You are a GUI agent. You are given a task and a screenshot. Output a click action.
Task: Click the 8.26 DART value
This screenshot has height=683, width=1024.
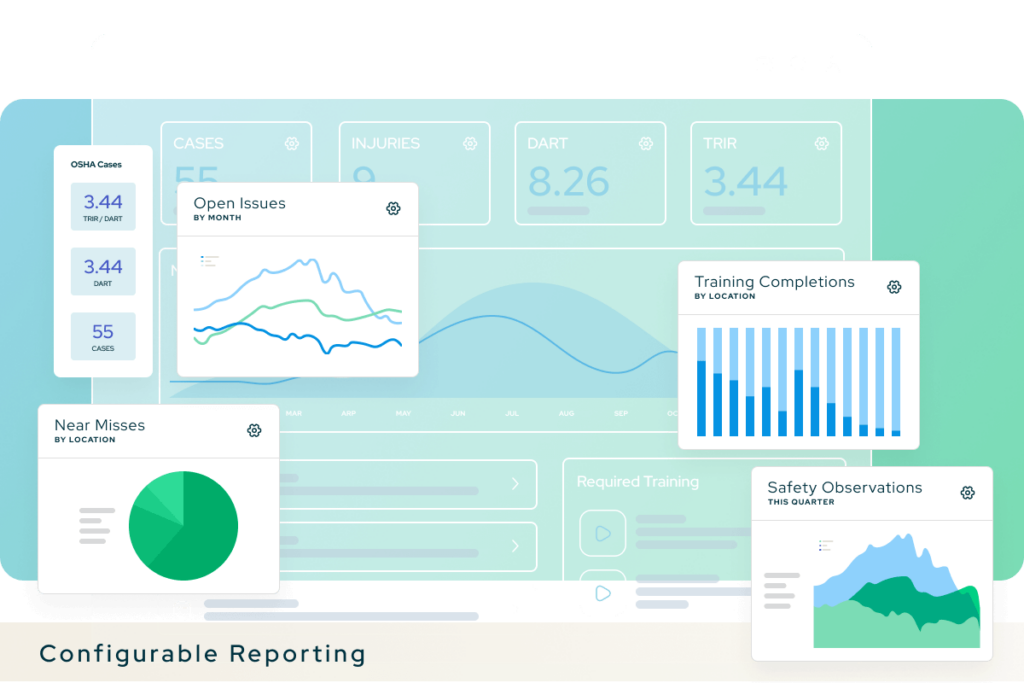click(568, 182)
